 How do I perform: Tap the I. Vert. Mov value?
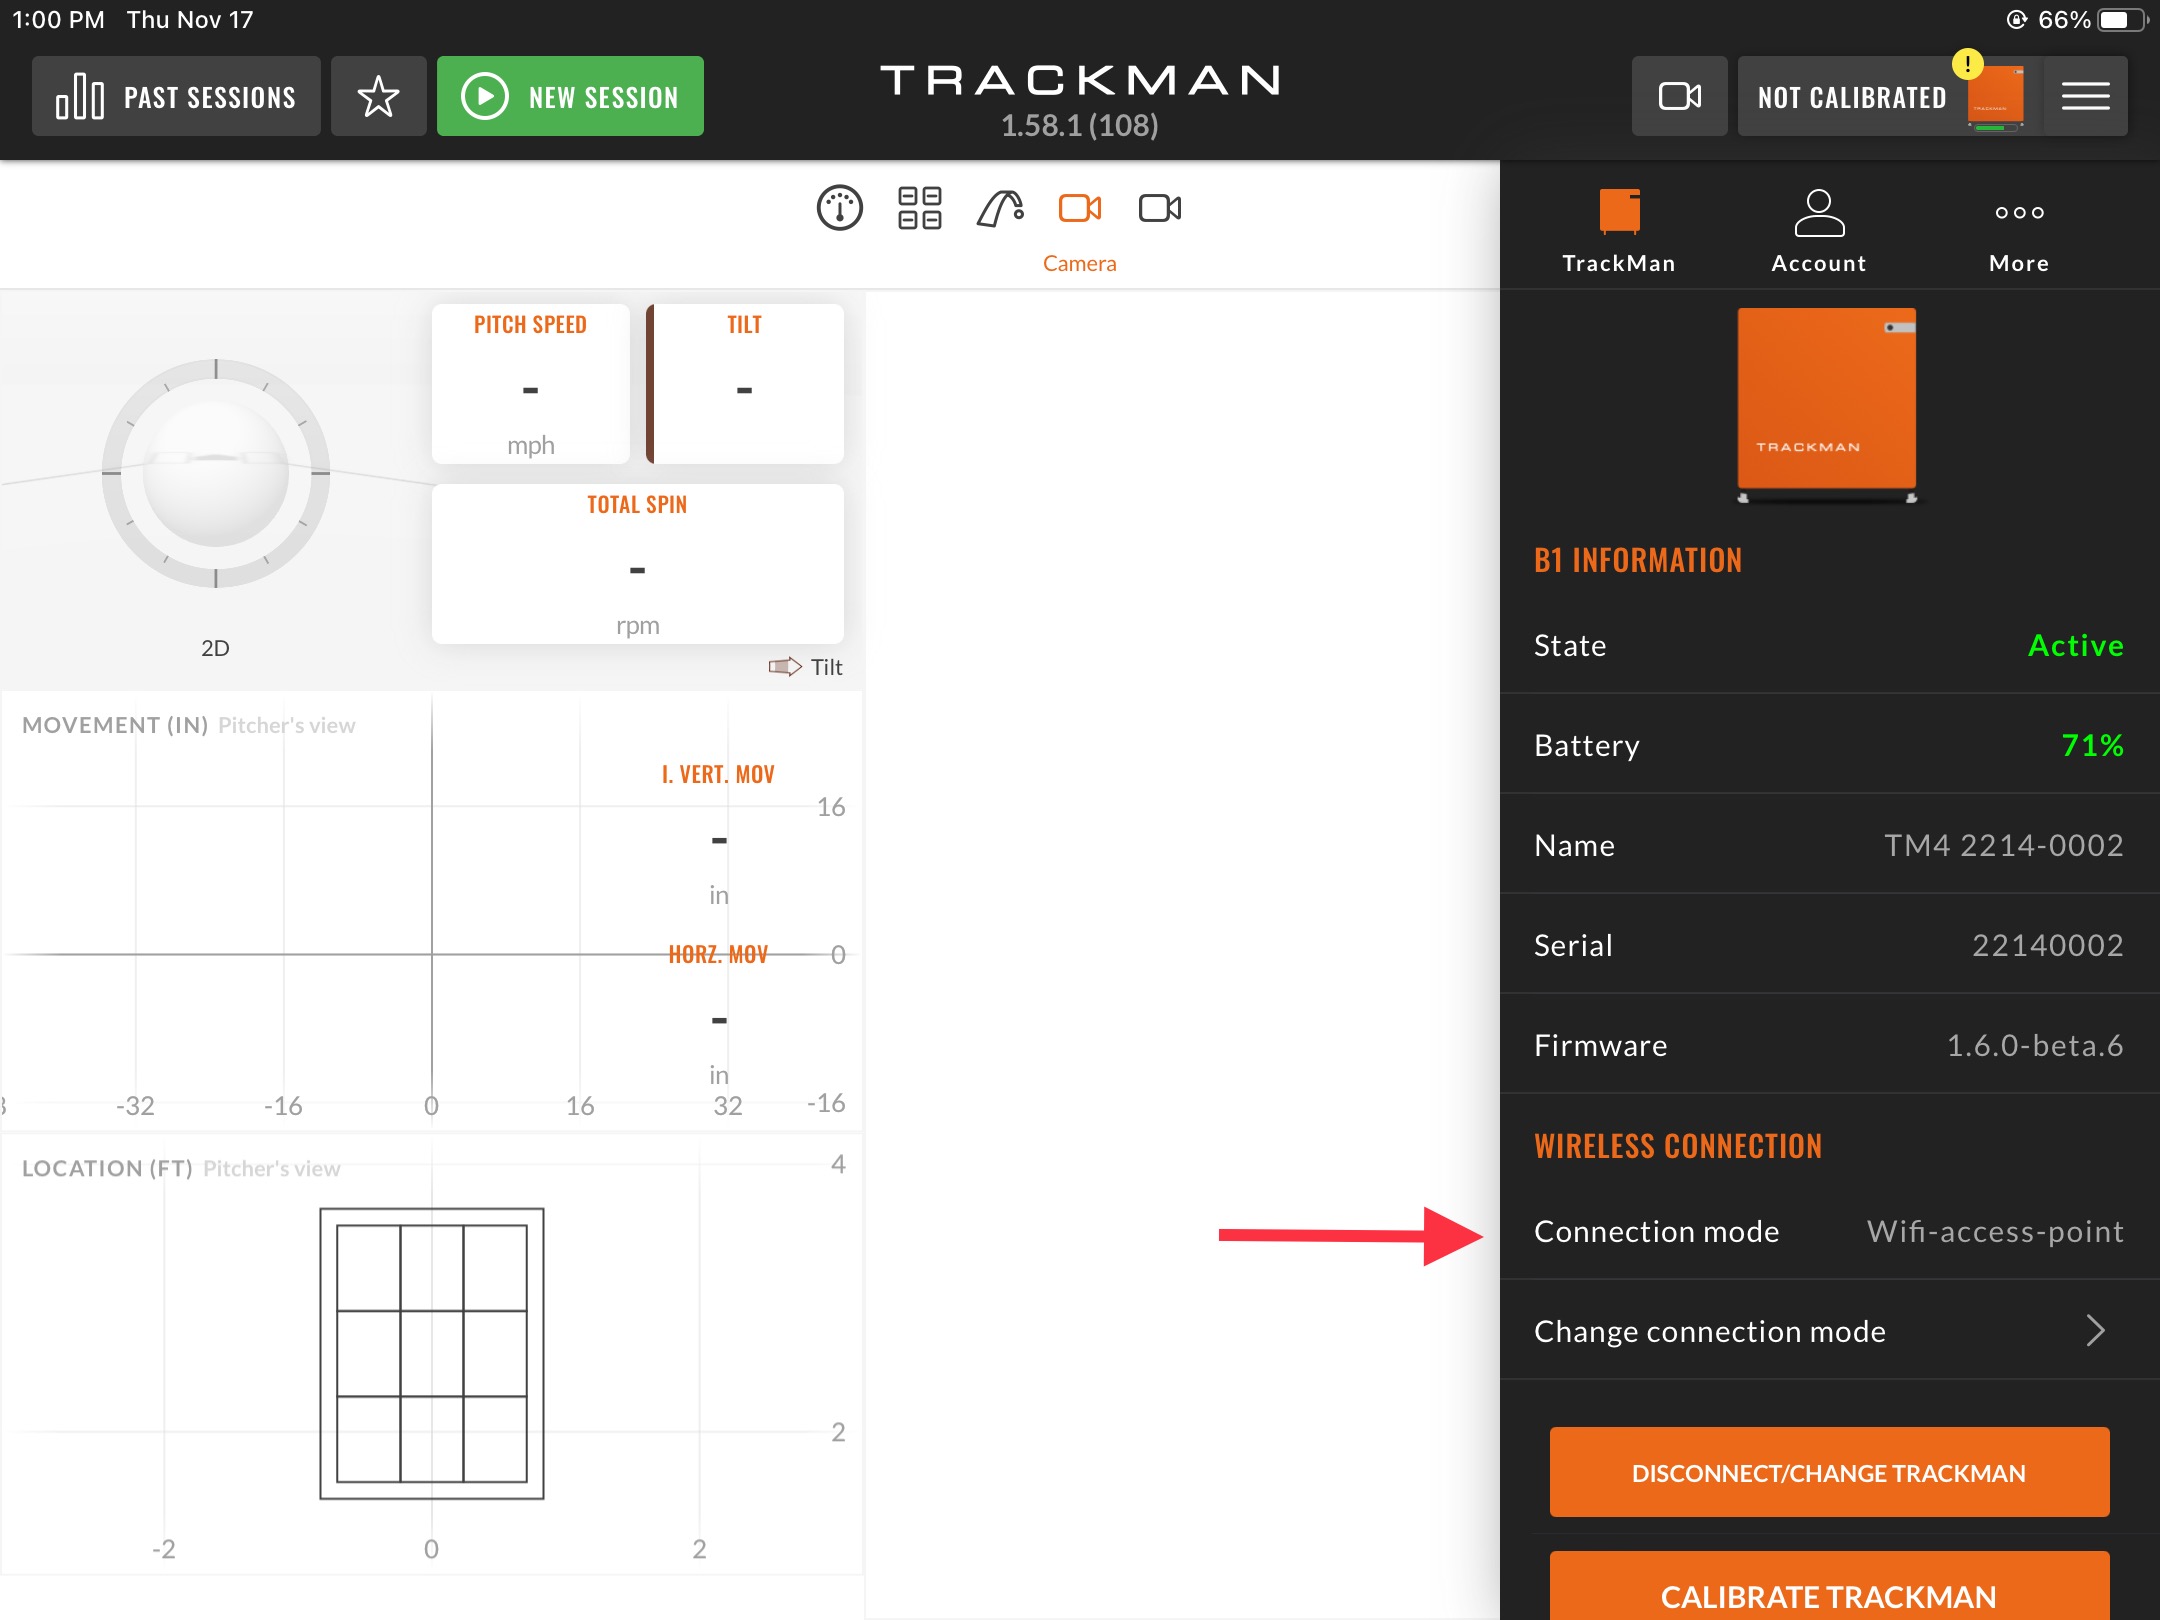pyautogui.click(x=719, y=840)
